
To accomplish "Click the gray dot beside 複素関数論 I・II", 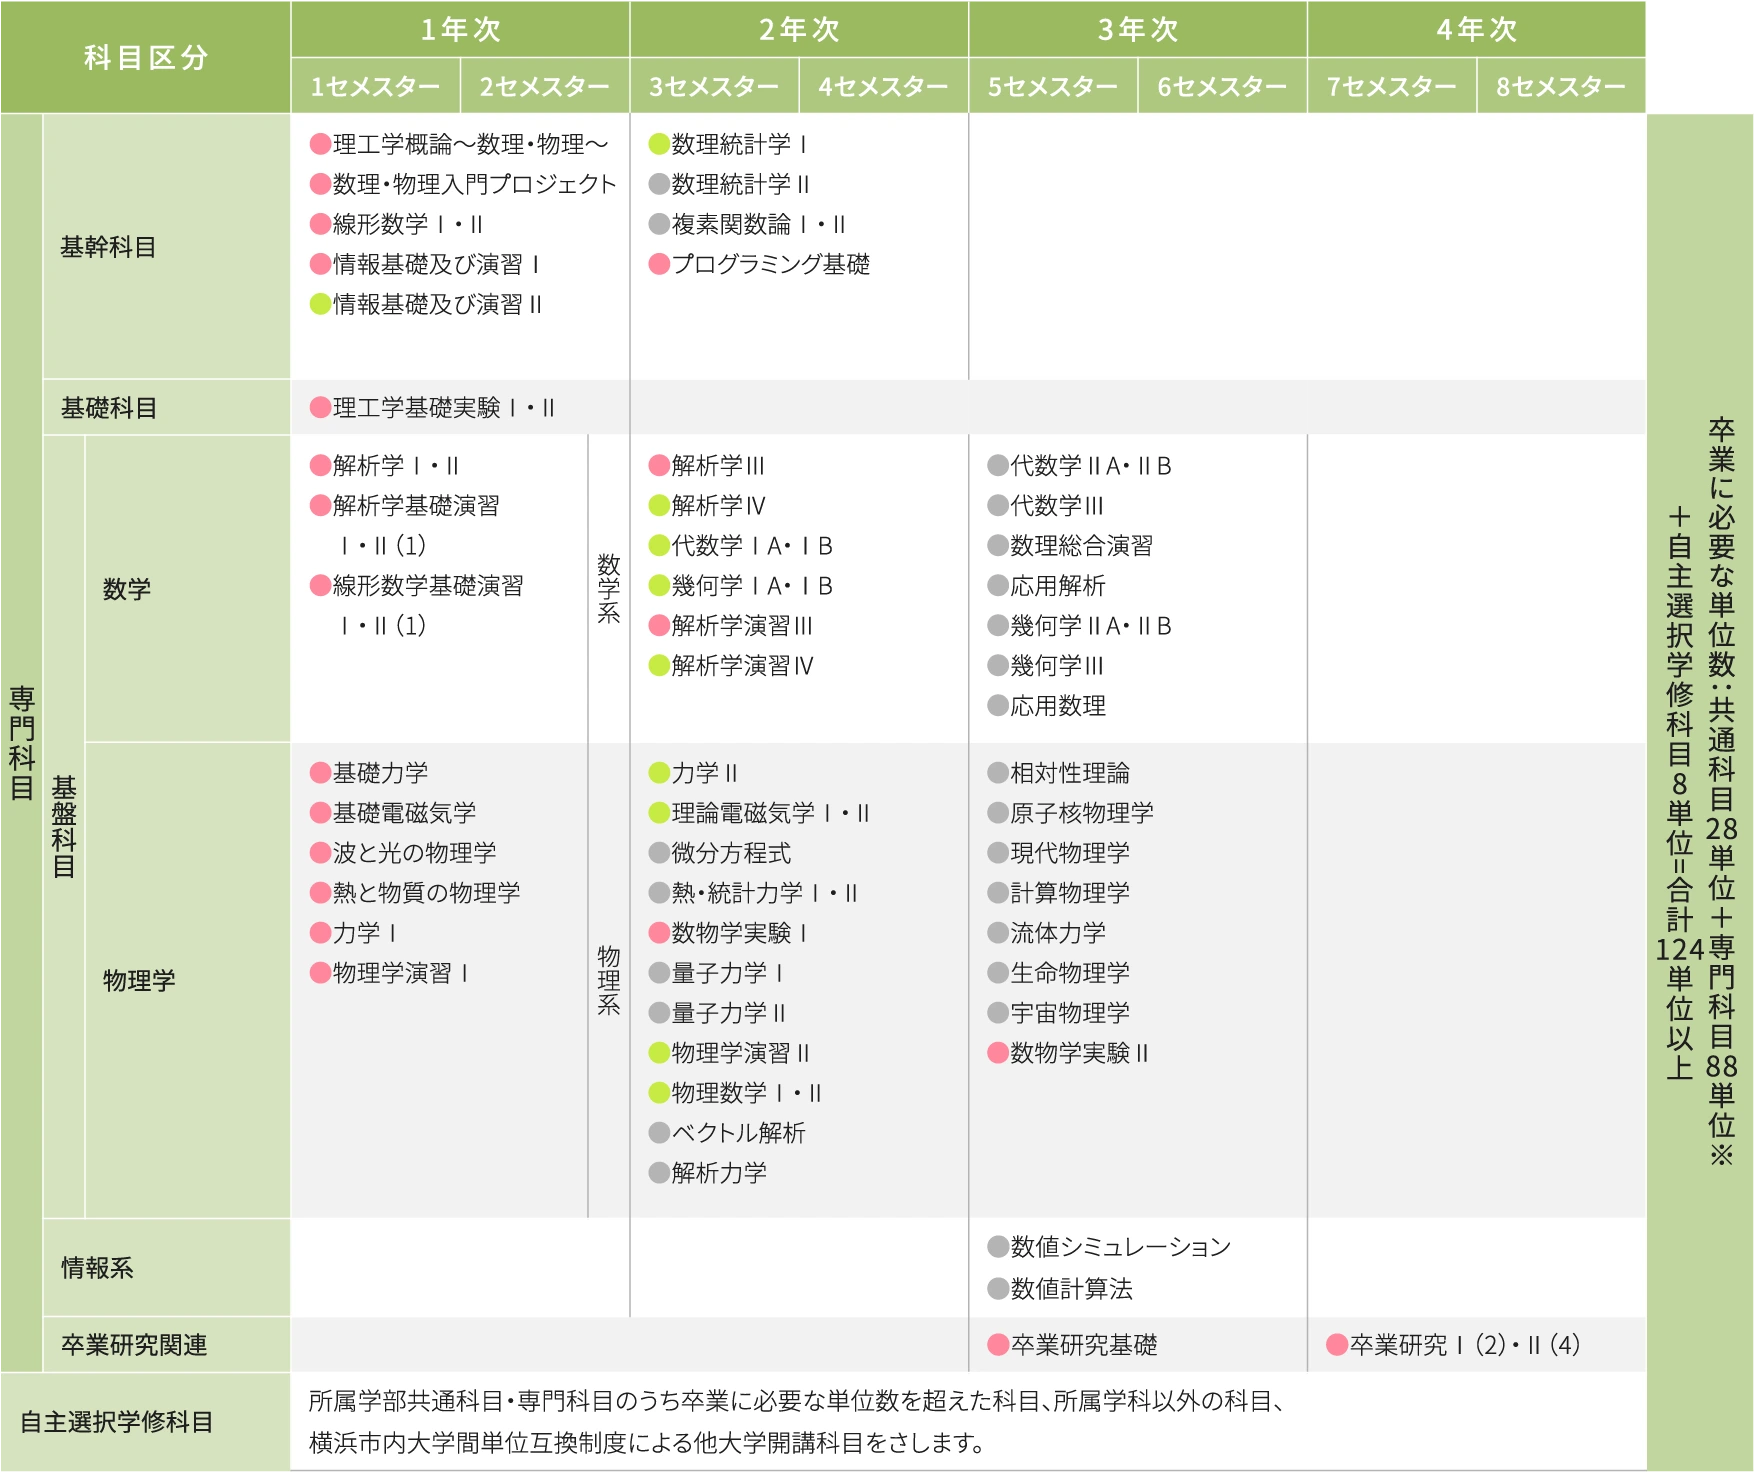I will click(659, 224).
